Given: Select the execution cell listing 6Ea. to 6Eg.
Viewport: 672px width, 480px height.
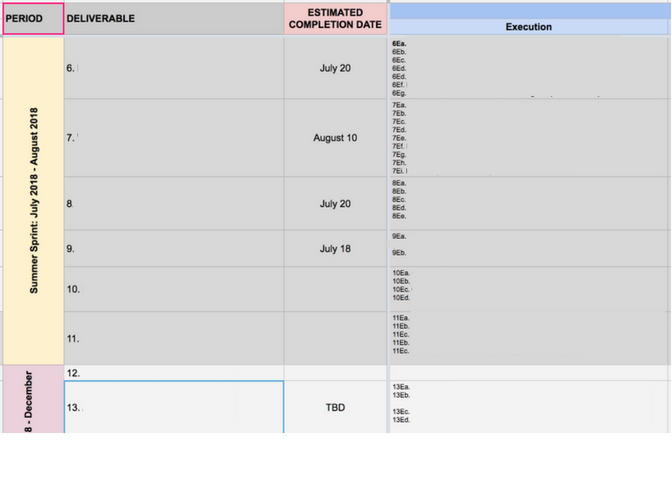Looking at the screenshot, I should 530,68.
